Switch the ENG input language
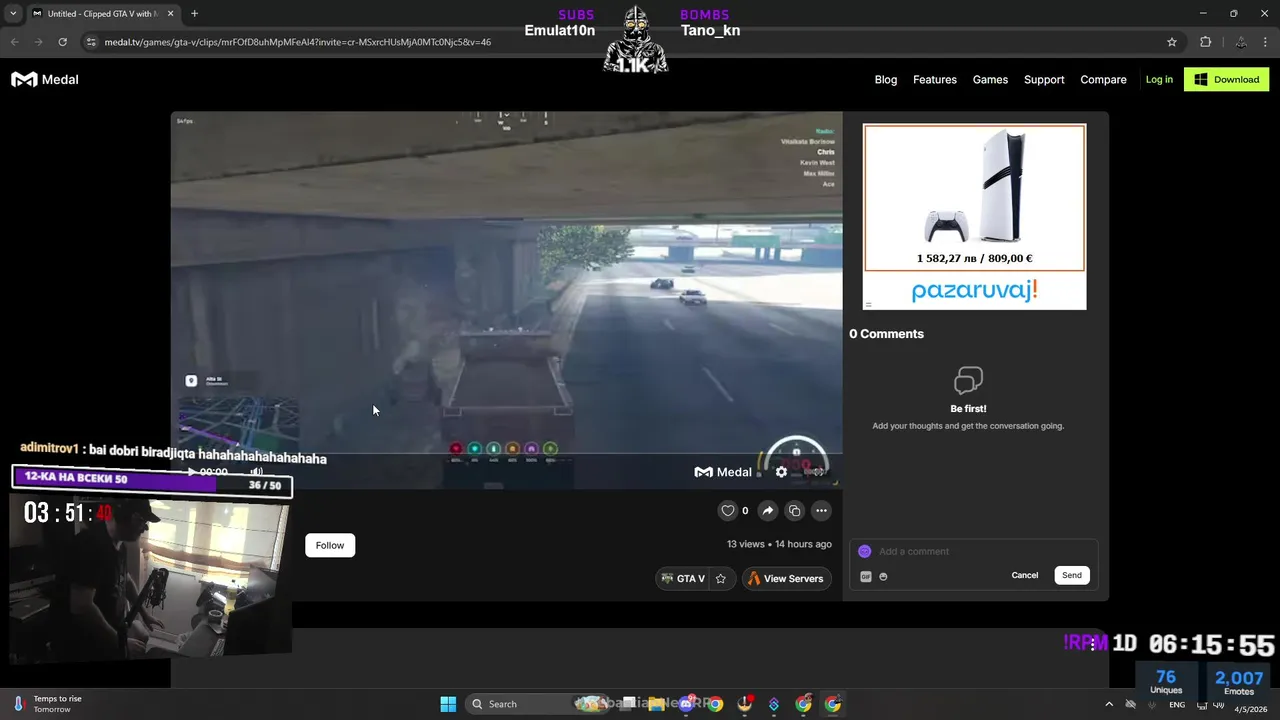The image size is (1280, 720). coord(1177,705)
